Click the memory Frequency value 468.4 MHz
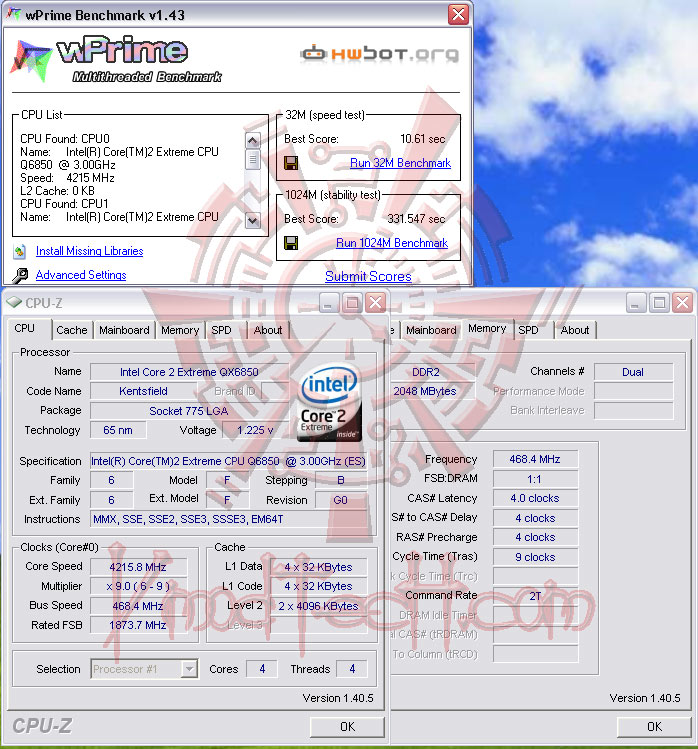 (x=535, y=459)
